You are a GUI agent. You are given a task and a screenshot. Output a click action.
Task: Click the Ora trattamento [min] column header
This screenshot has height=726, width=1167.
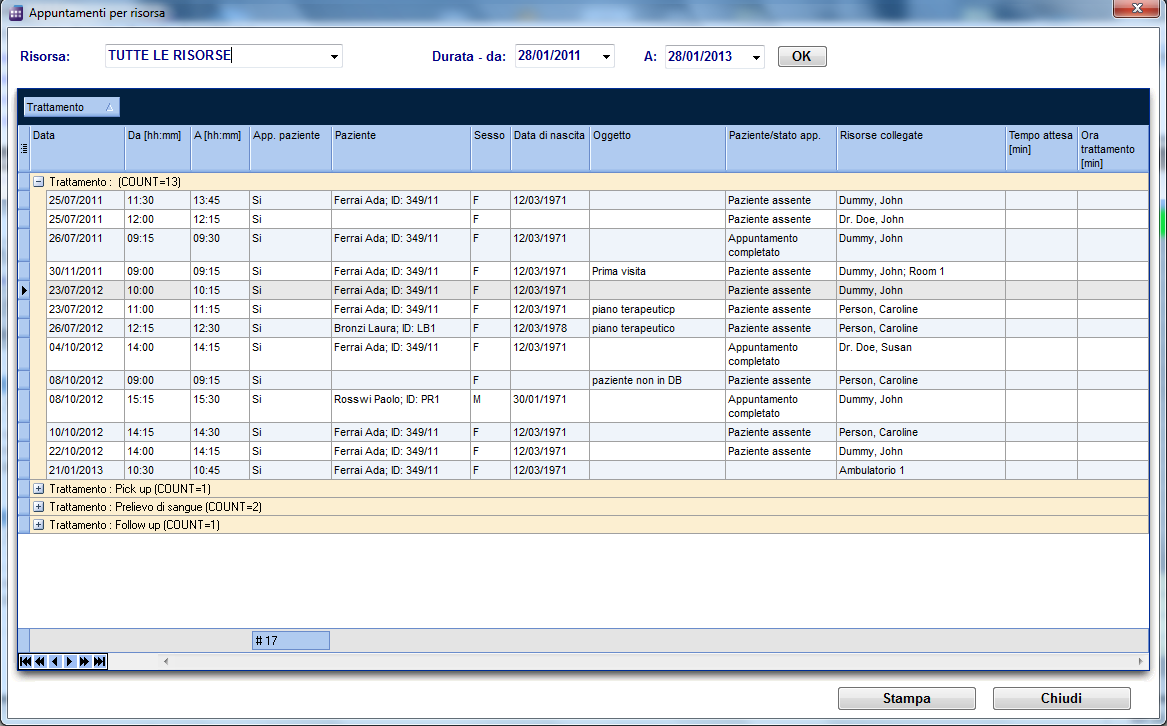point(1113,148)
